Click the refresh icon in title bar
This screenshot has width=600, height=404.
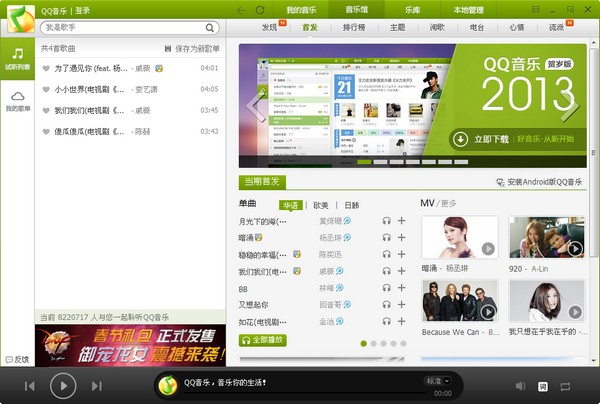[260, 10]
